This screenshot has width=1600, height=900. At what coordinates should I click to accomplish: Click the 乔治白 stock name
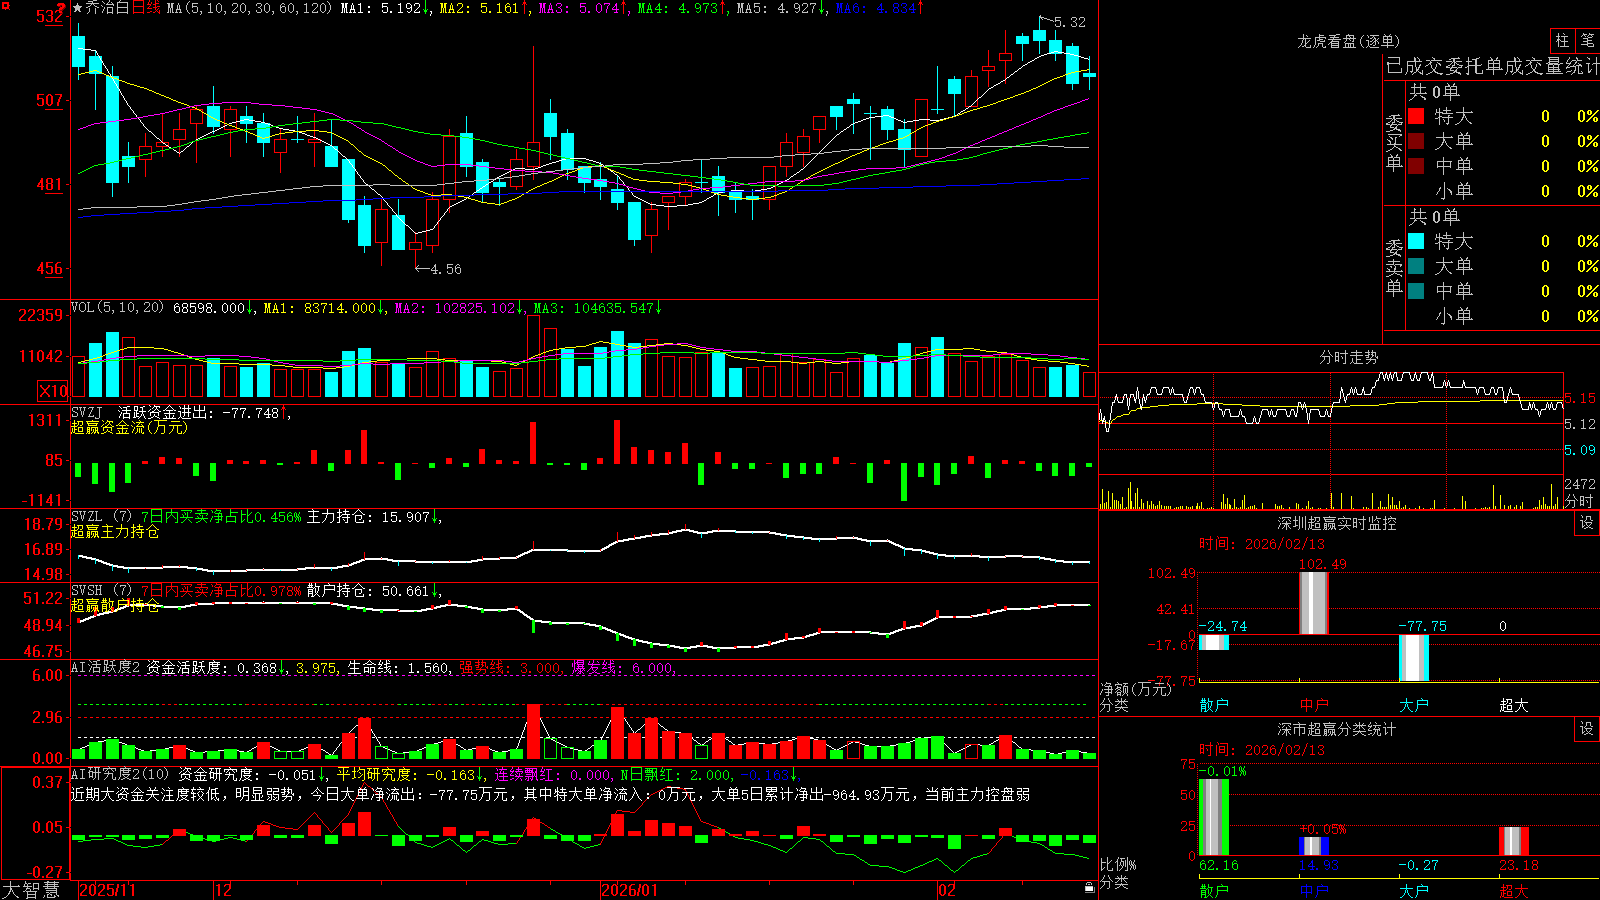(107, 8)
